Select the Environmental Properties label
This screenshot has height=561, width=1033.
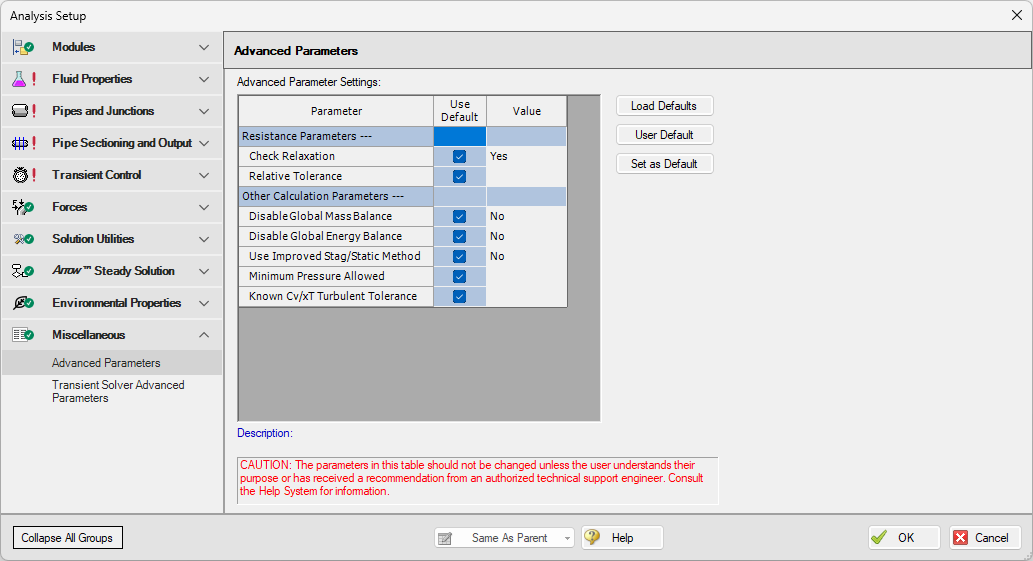(x=117, y=303)
